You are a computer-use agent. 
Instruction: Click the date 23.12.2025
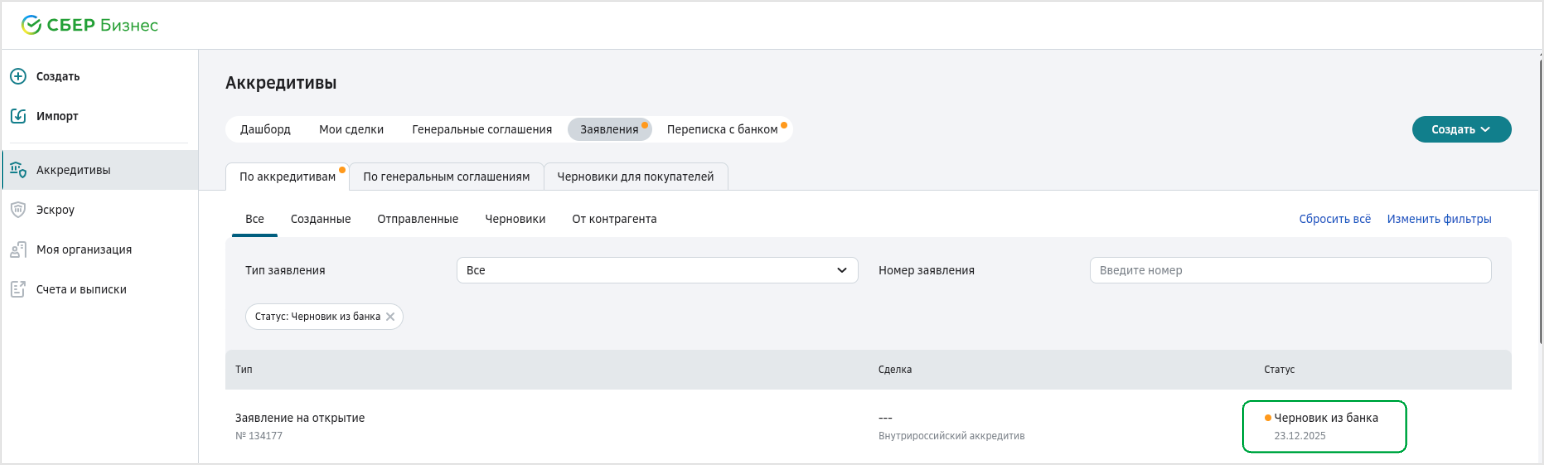pos(1298,436)
